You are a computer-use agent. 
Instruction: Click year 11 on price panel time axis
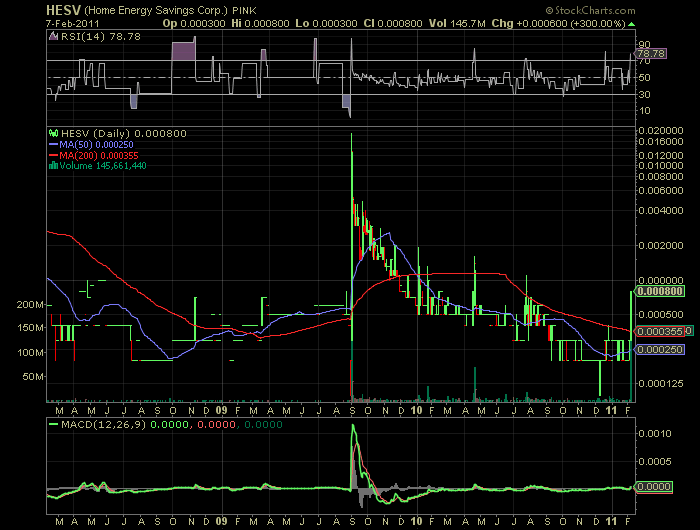[x=611, y=410]
